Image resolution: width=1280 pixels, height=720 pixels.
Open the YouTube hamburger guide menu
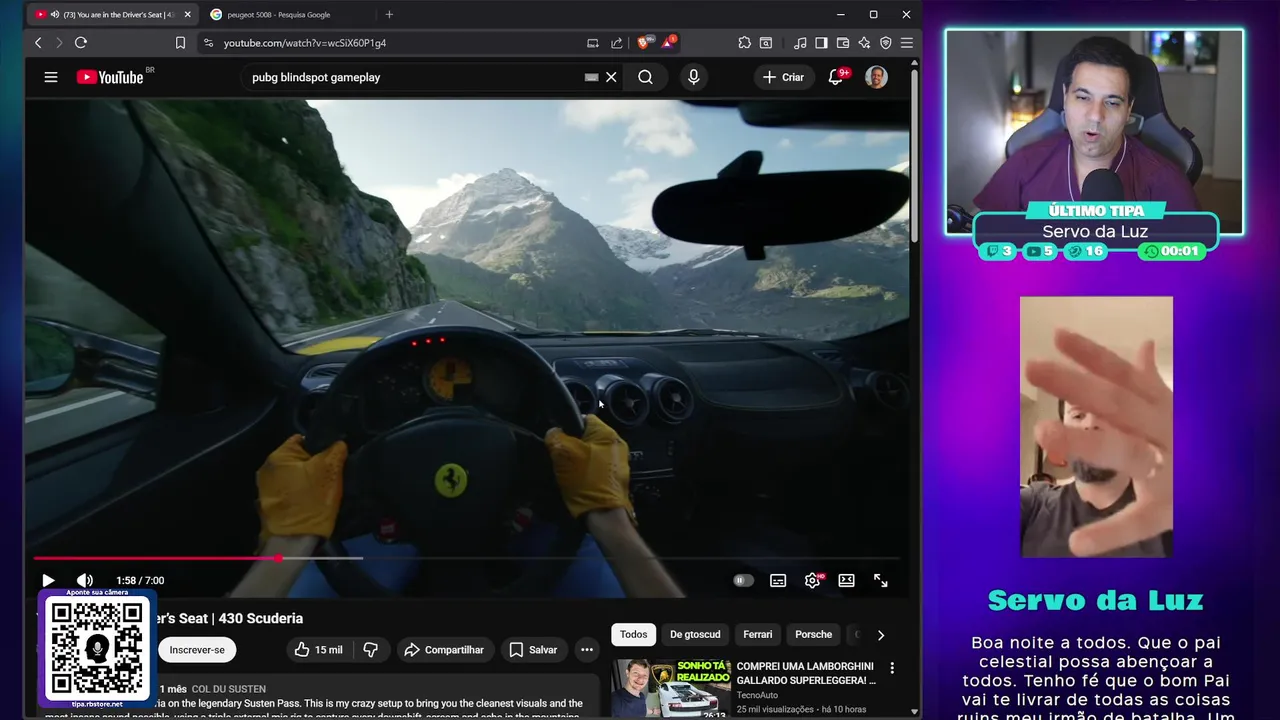tap(51, 77)
